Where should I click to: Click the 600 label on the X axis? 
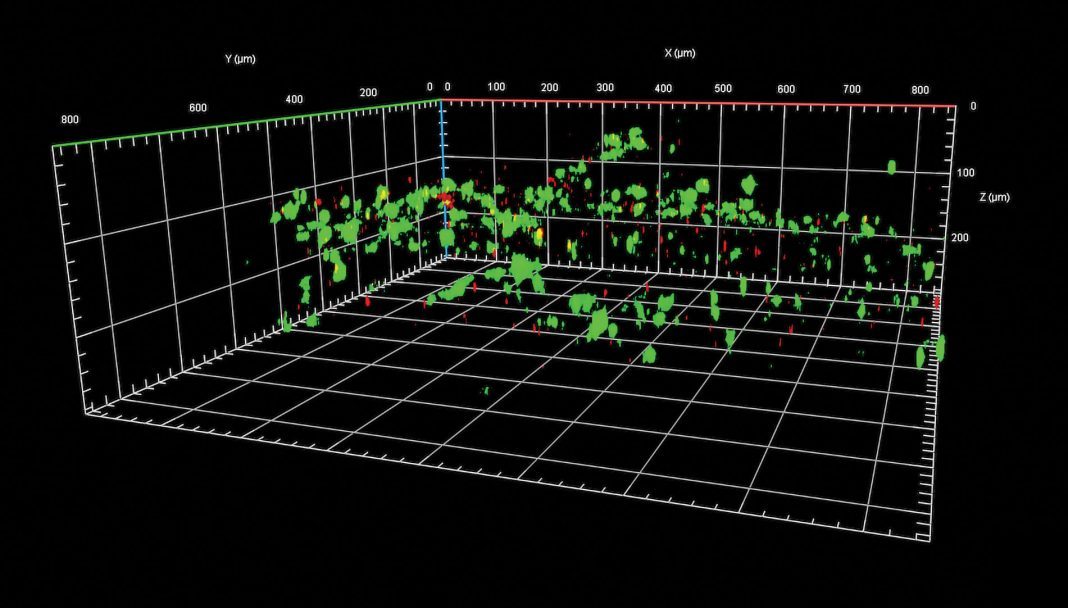pyautogui.click(x=786, y=89)
